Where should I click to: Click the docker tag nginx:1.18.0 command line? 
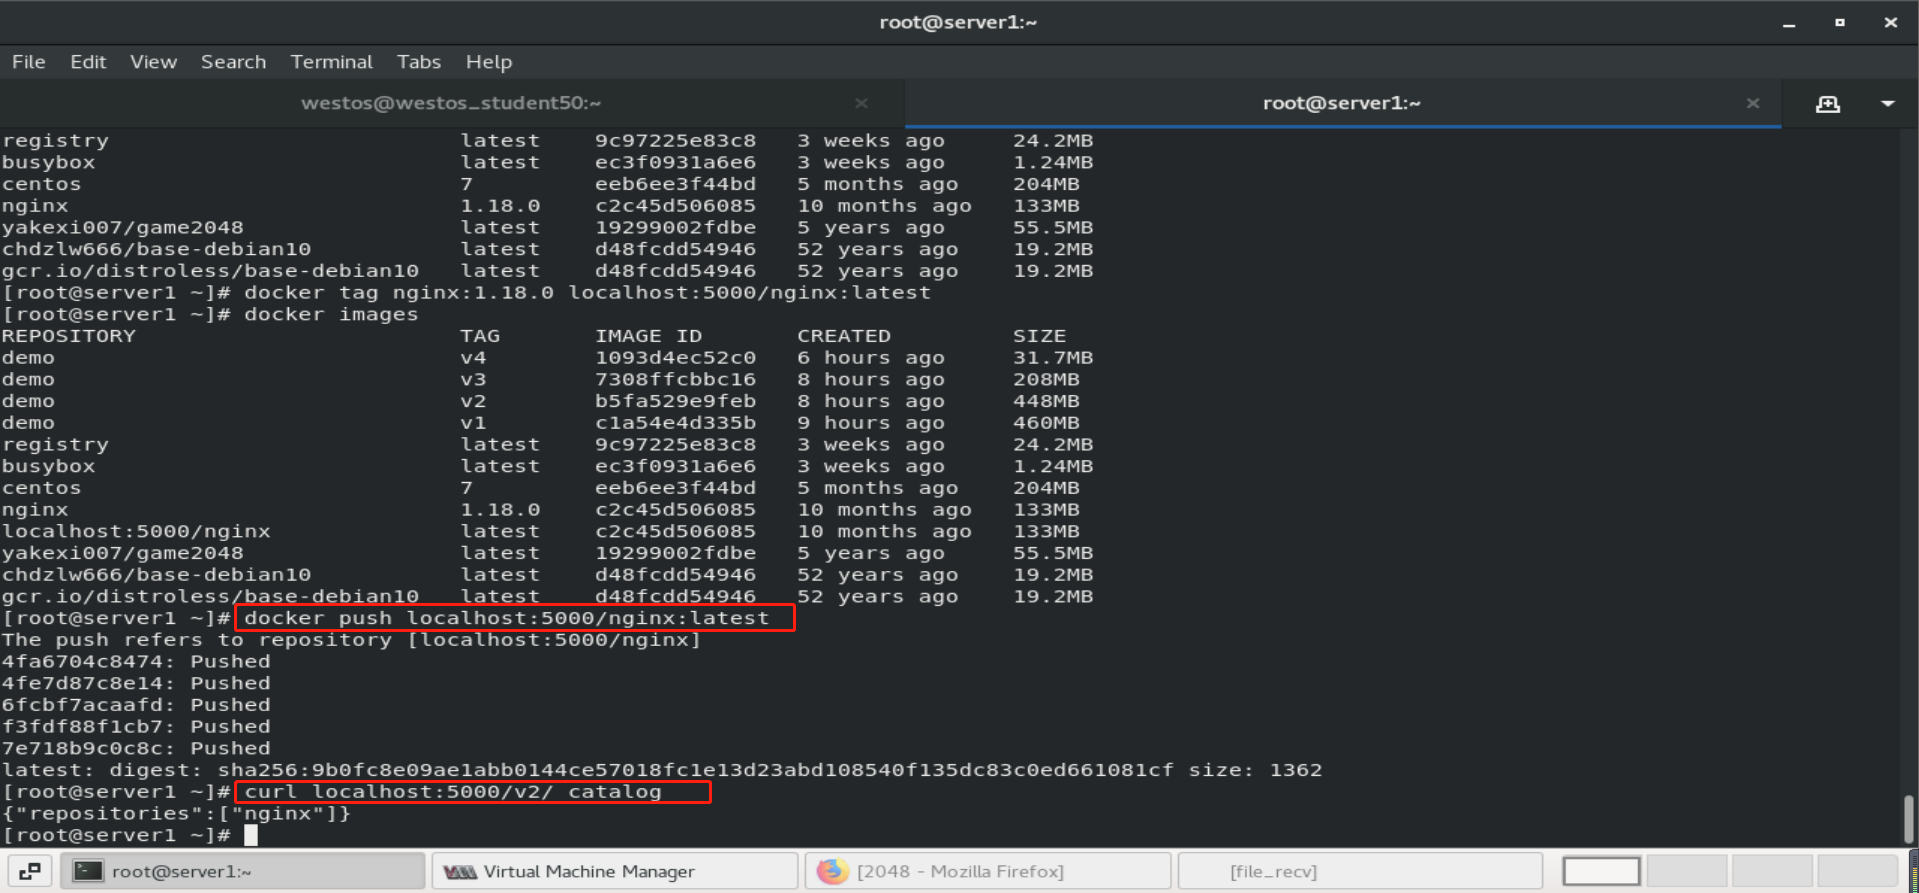click(588, 293)
